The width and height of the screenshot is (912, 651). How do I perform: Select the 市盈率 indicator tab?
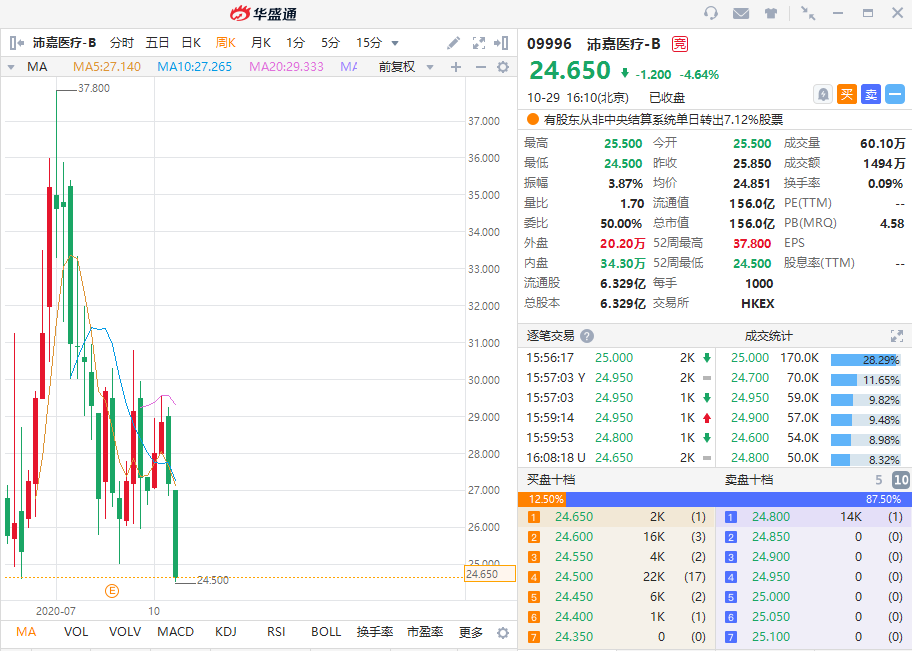425,632
